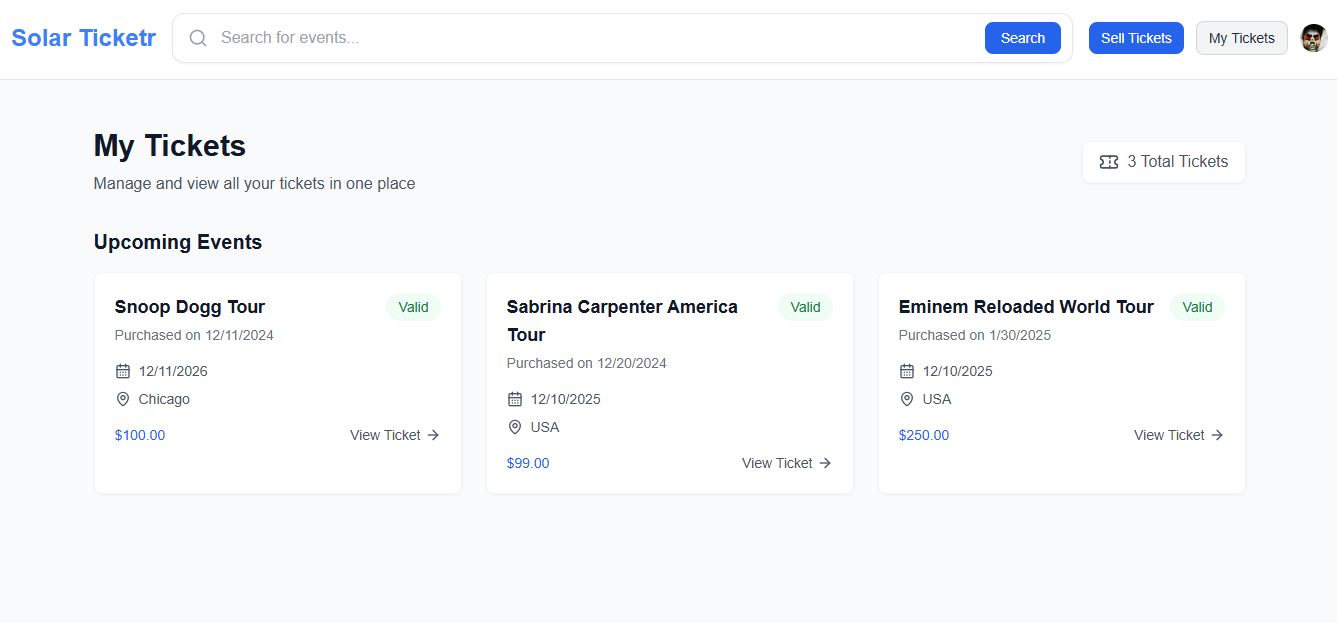Click the magnifier icon in search bar

[198, 38]
